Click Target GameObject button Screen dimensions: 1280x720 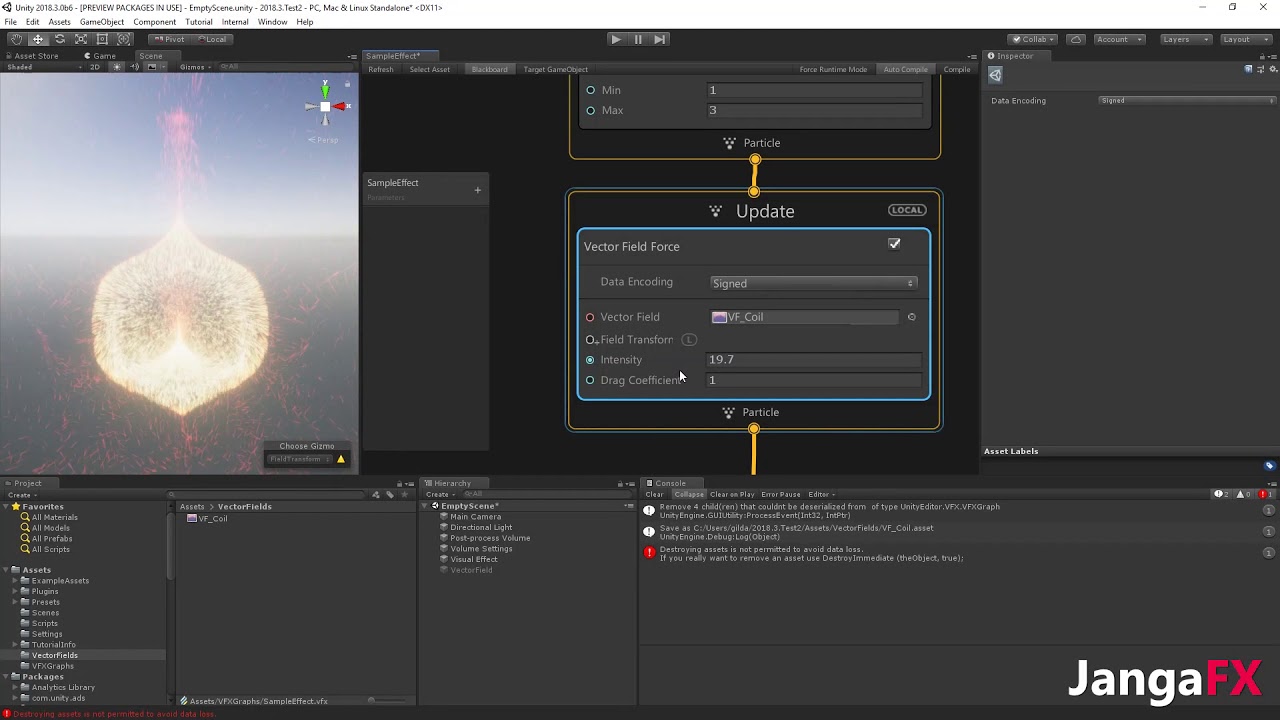click(556, 69)
